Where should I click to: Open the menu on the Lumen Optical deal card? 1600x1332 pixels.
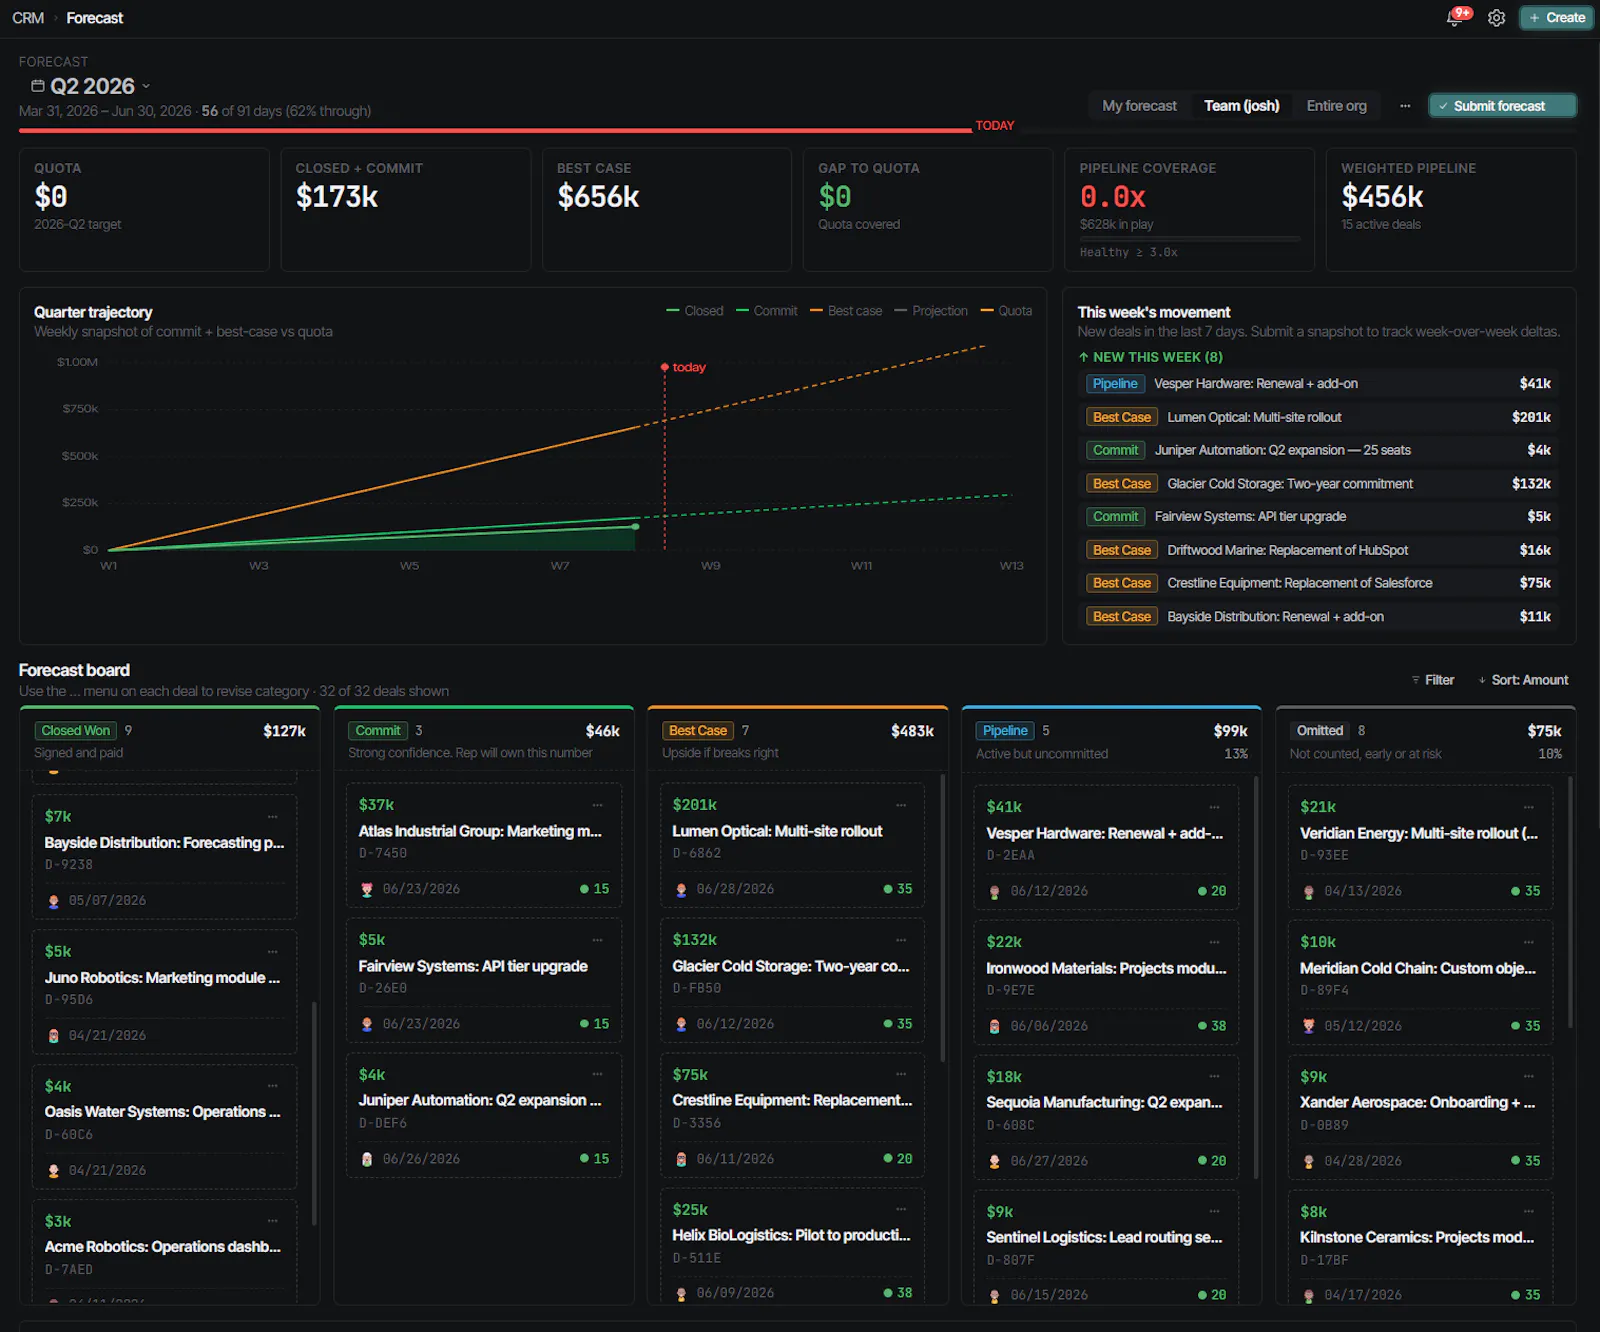coord(901,805)
